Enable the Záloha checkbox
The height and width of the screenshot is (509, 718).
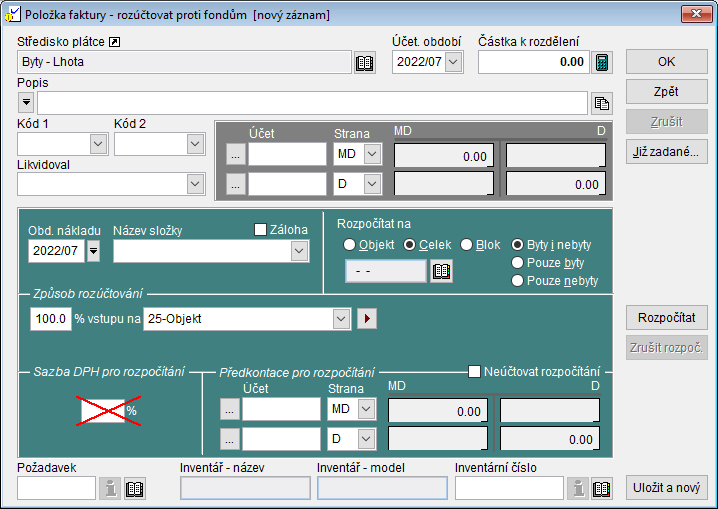pyautogui.click(x=261, y=230)
